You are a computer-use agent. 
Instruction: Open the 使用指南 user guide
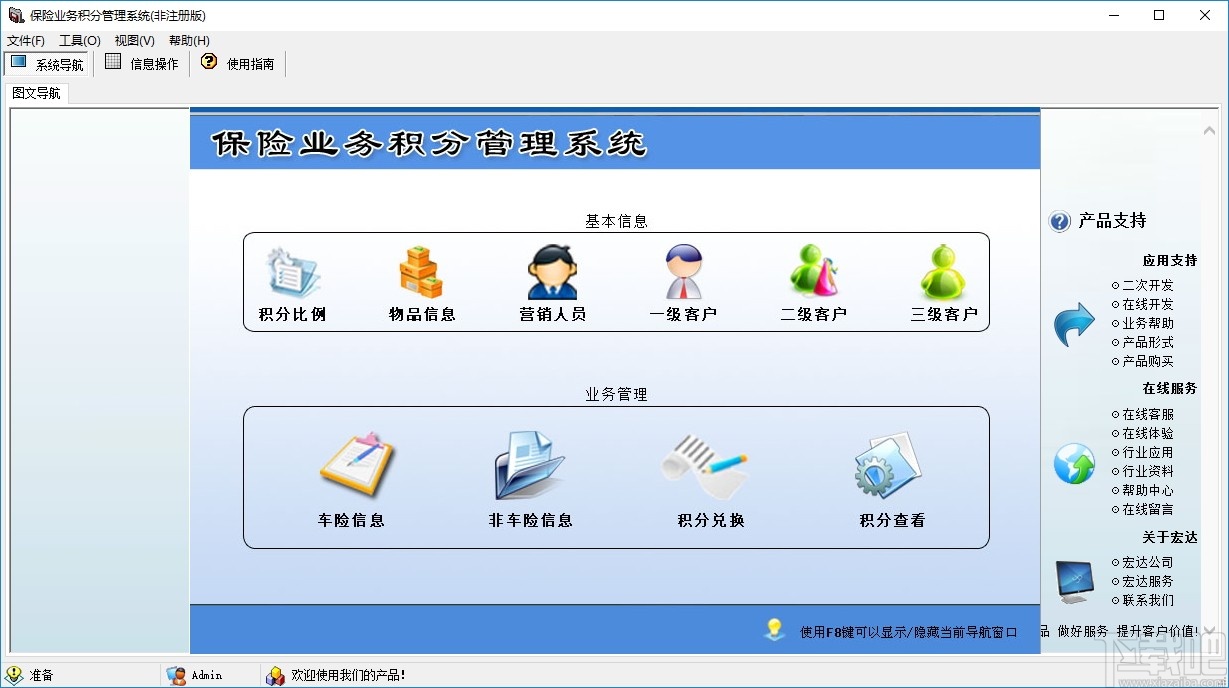[x=237, y=62]
